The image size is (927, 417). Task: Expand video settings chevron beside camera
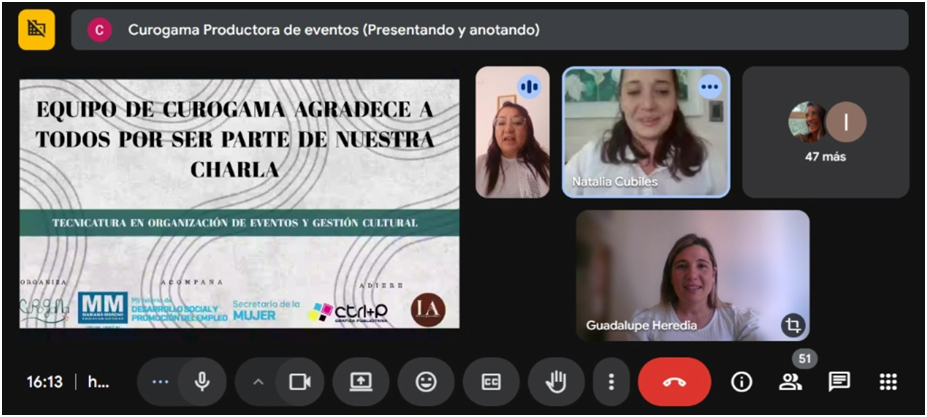[x=258, y=382]
